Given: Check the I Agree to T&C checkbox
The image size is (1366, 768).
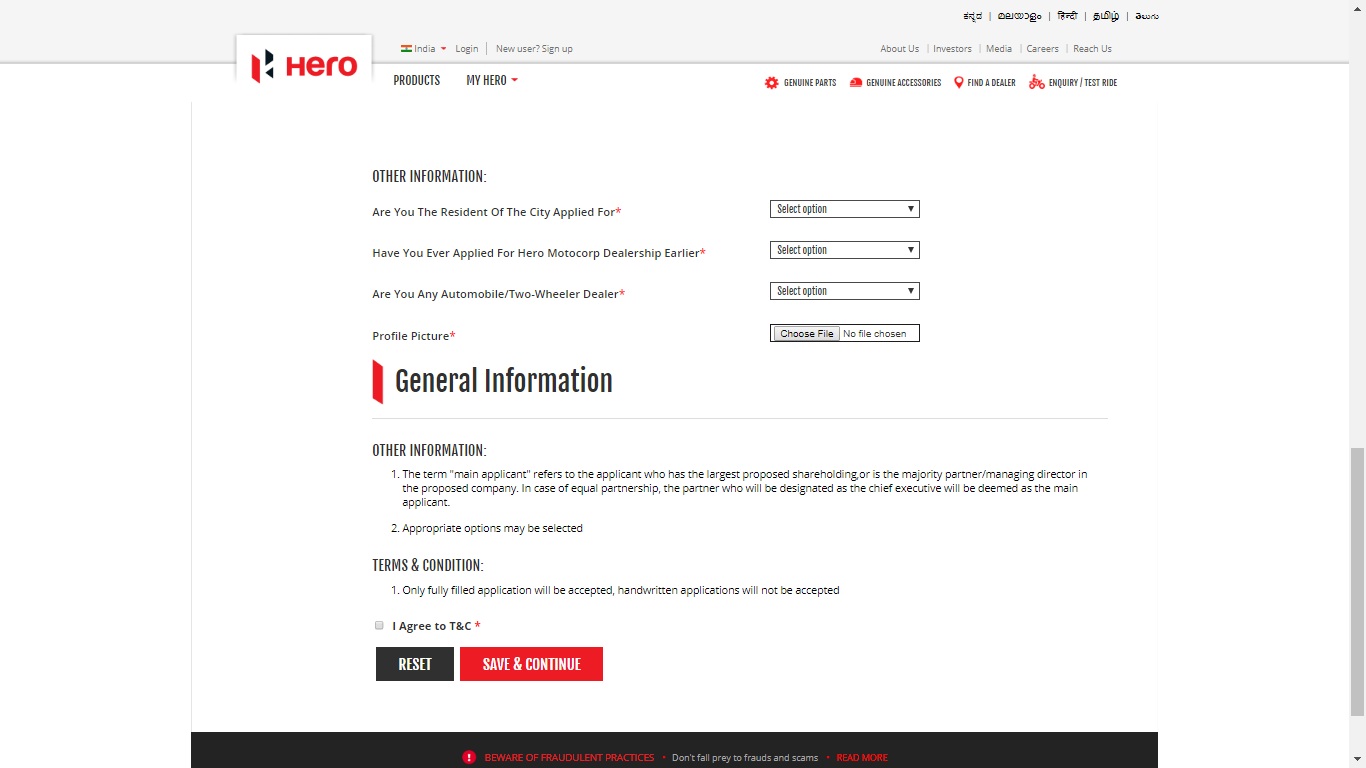Looking at the screenshot, I should click(x=379, y=625).
